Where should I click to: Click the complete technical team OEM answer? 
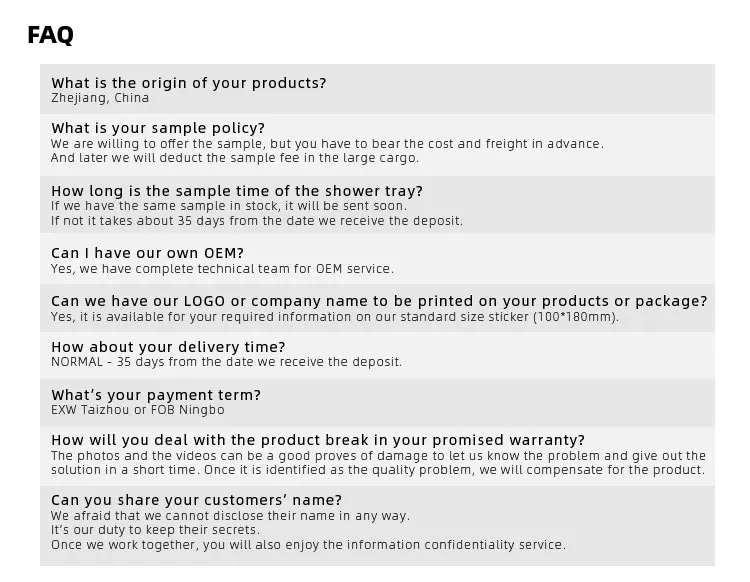pos(222,268)
